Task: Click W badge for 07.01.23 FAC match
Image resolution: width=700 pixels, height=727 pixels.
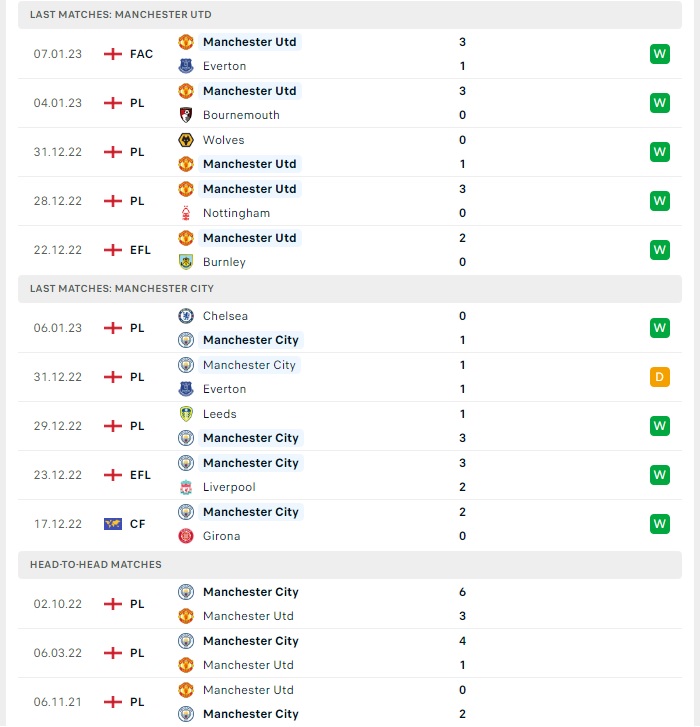Action: pos(660,54)
